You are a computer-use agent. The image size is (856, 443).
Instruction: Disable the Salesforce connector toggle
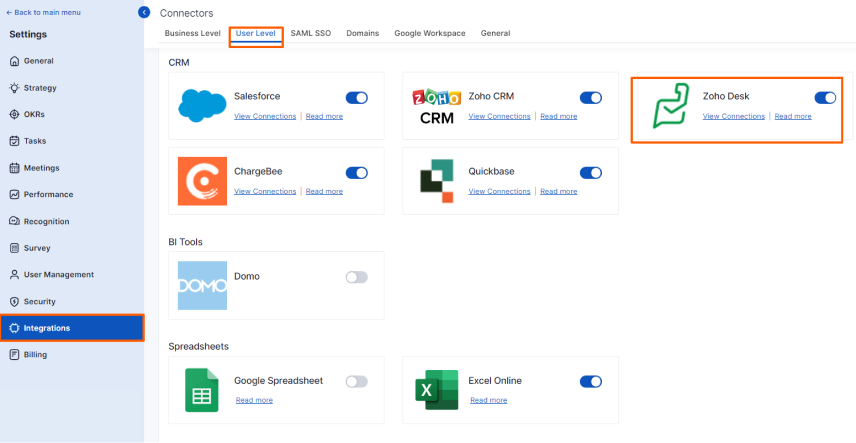(357, 98)
